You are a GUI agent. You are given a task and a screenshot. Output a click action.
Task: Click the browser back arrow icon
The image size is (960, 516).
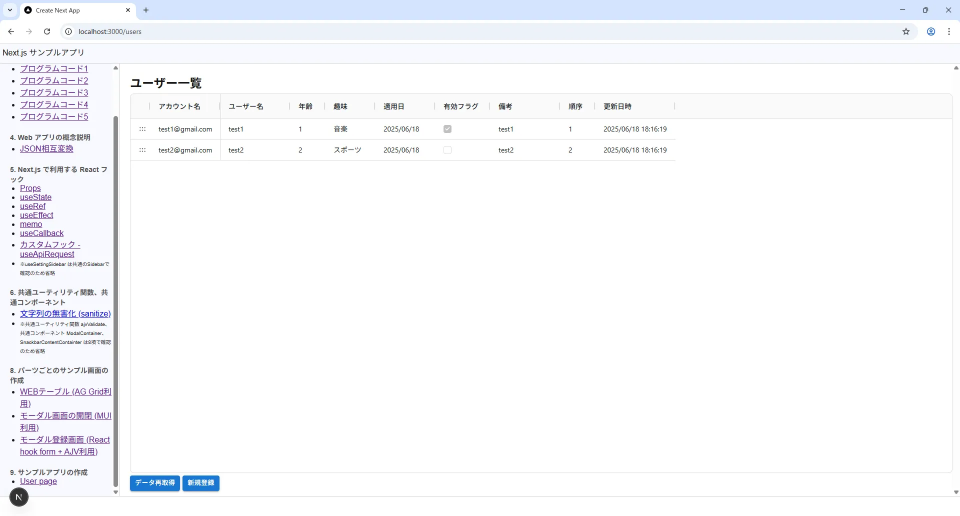(11, 31)
